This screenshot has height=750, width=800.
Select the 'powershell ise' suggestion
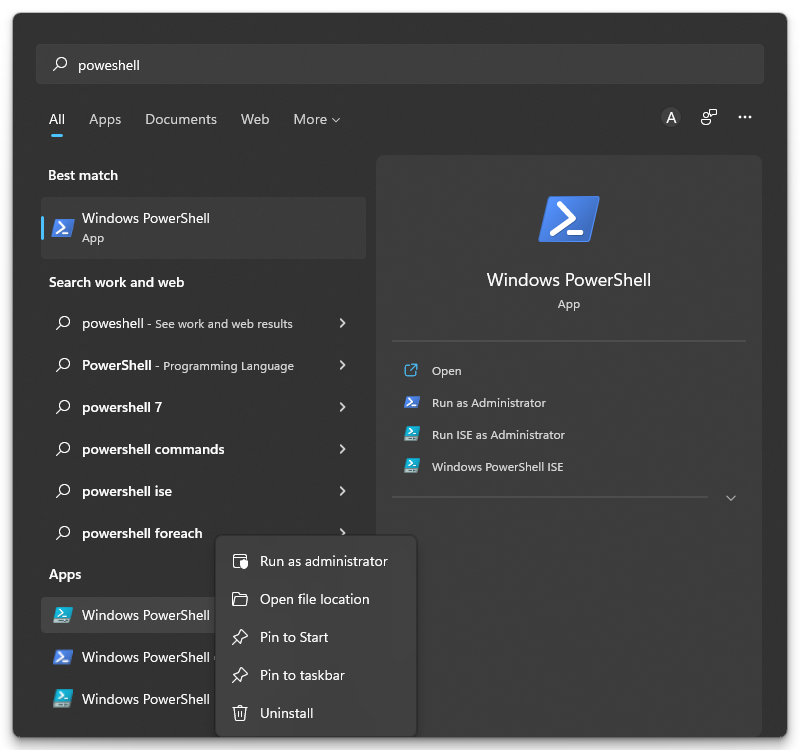point(204,491)
